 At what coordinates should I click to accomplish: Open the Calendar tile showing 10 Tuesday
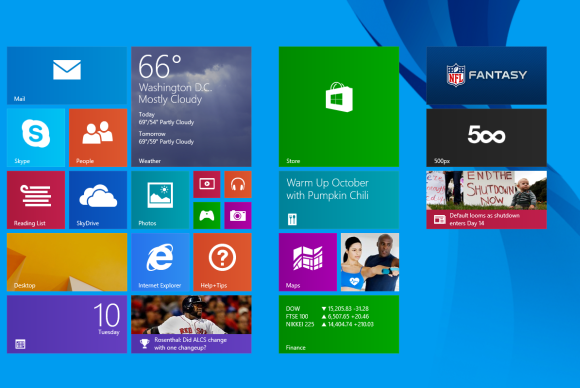67,324
